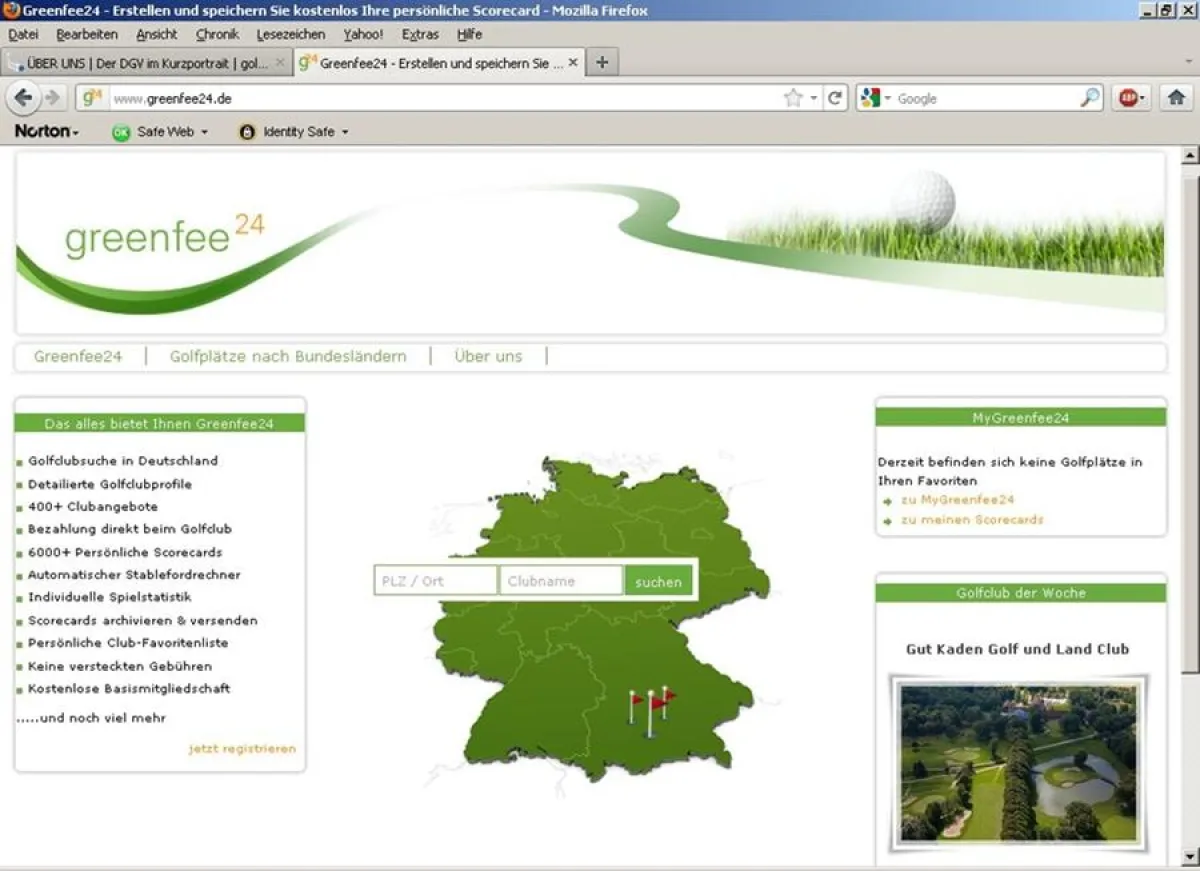The height and width of the screenshot is (871, 1200).
Task: Open the Extras menu
Action: point(420,34)
